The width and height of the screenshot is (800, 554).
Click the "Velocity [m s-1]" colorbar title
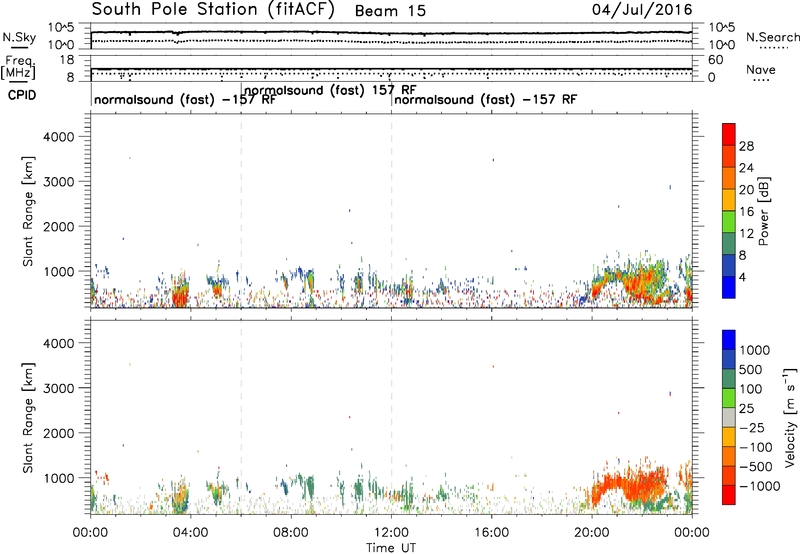pos(790,417)
